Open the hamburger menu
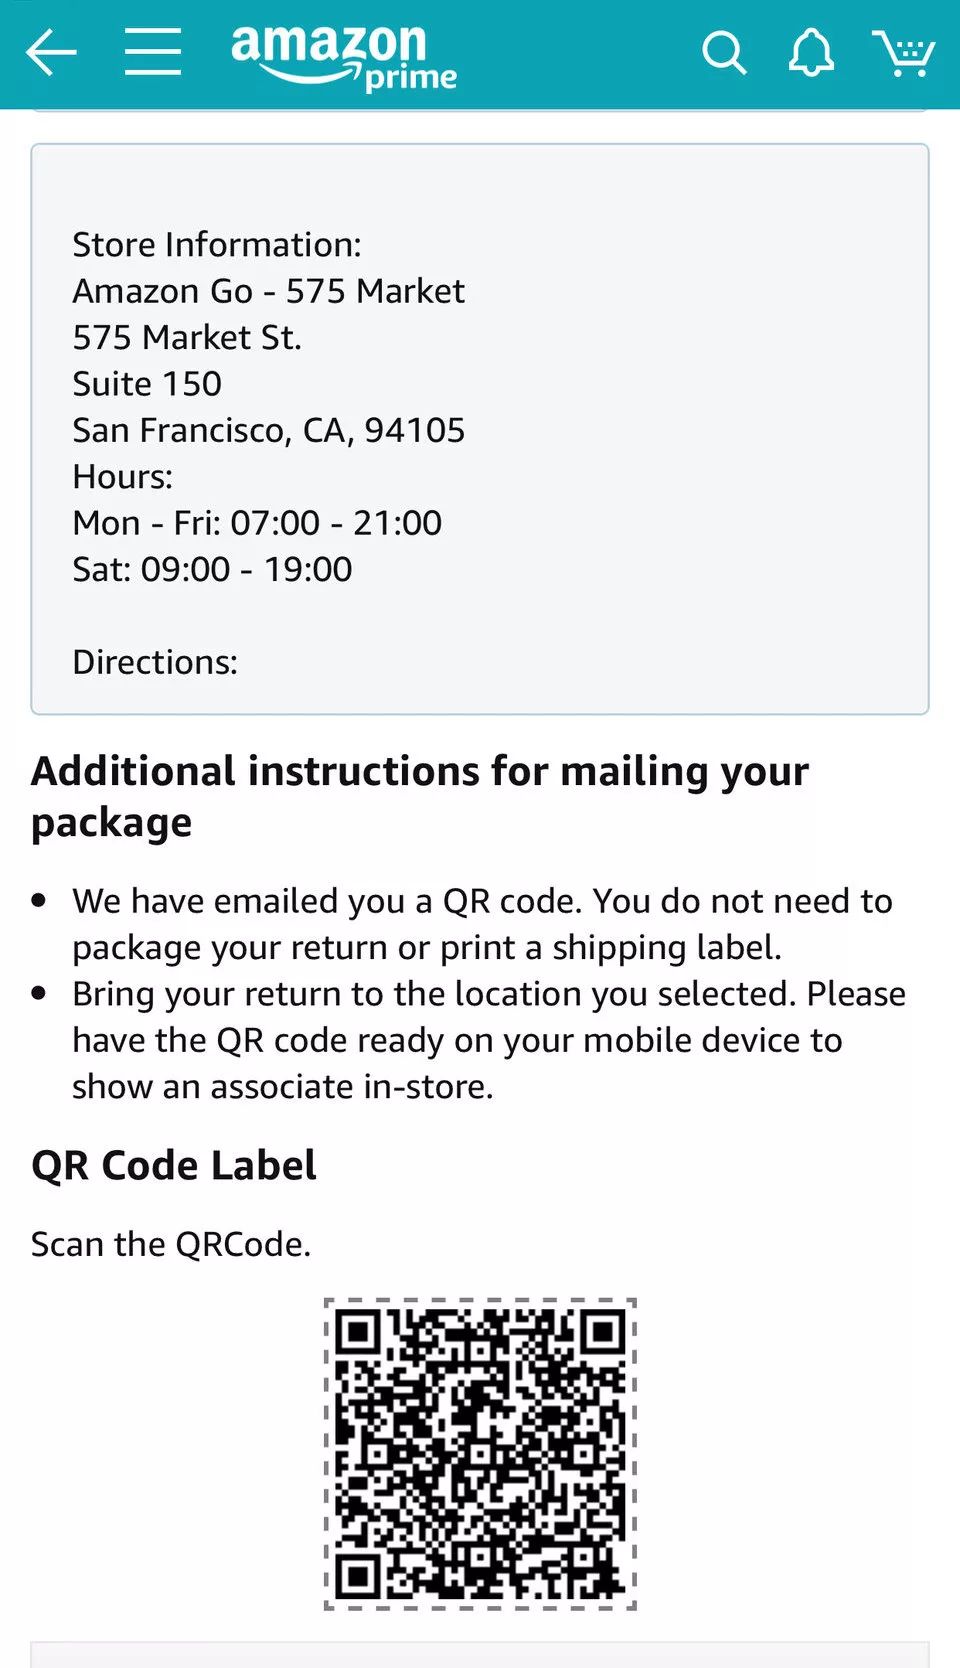960x1668 pixels. pyautogui.click(x=153, y=52)
